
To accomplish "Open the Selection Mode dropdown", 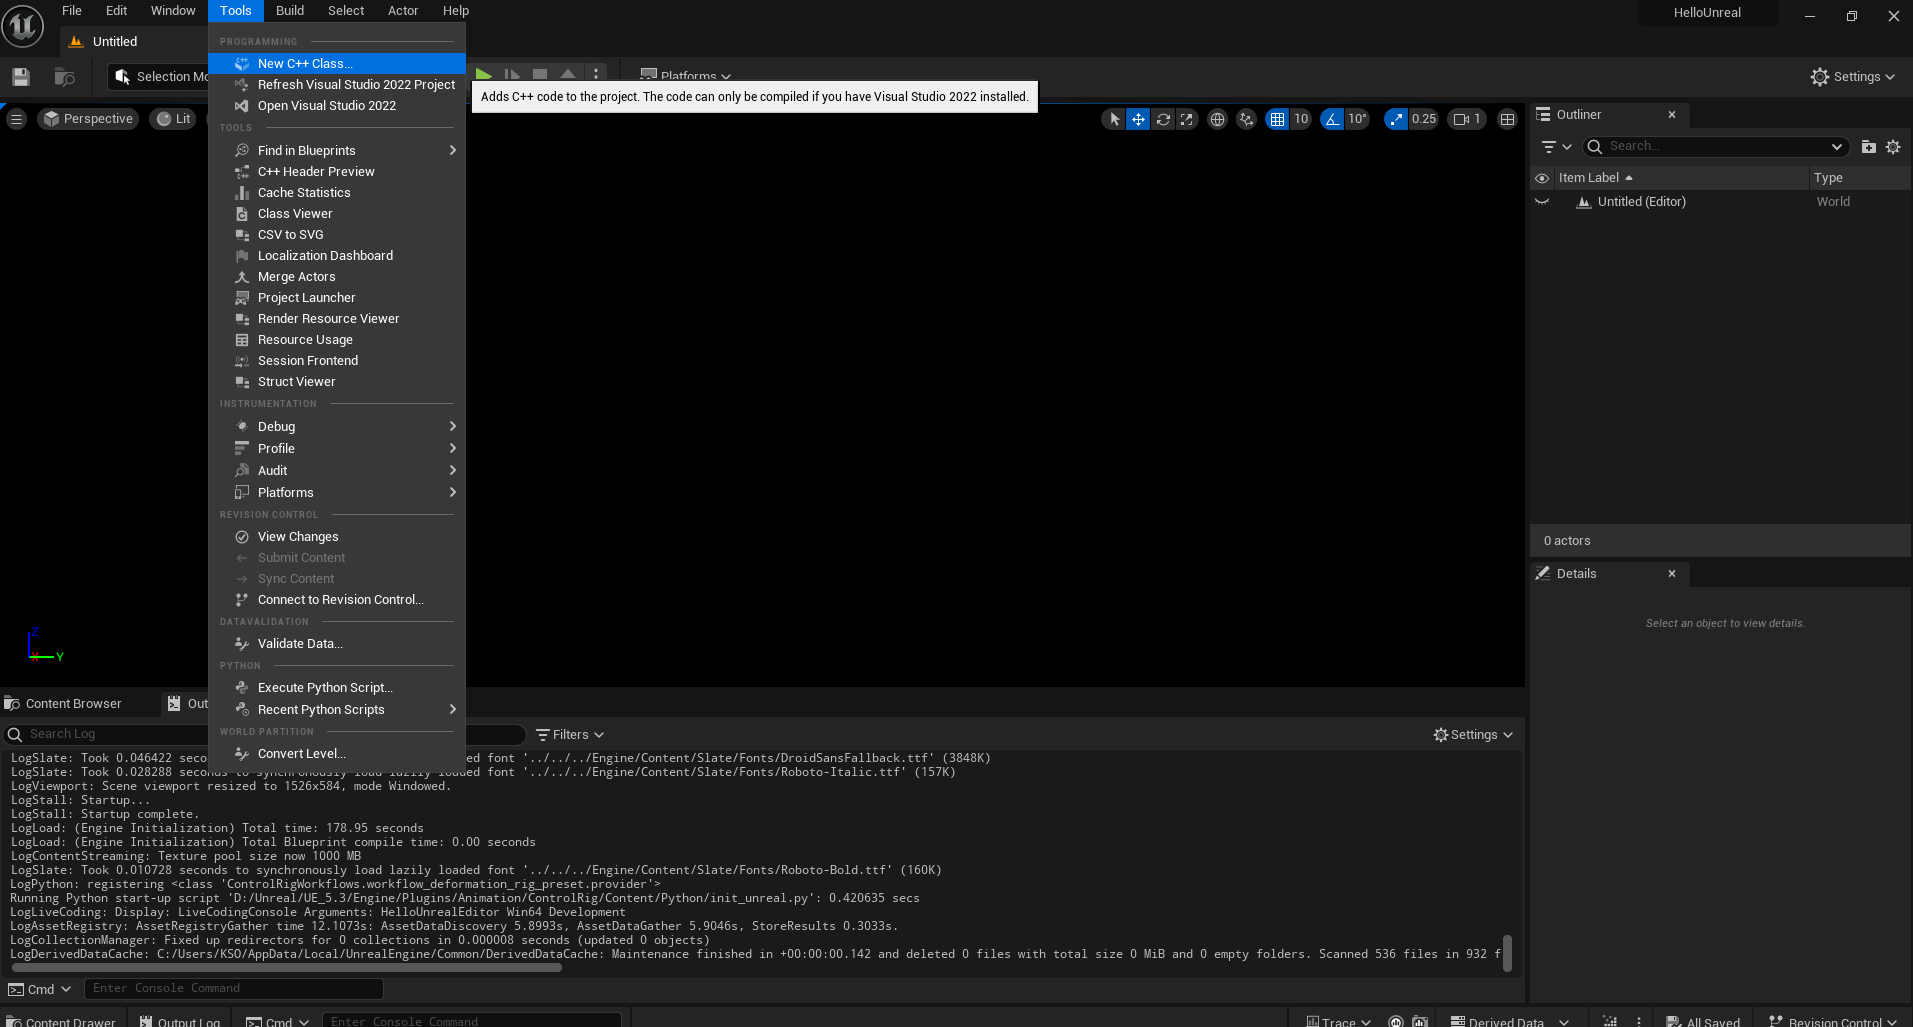I will click(x=160, y=77).
